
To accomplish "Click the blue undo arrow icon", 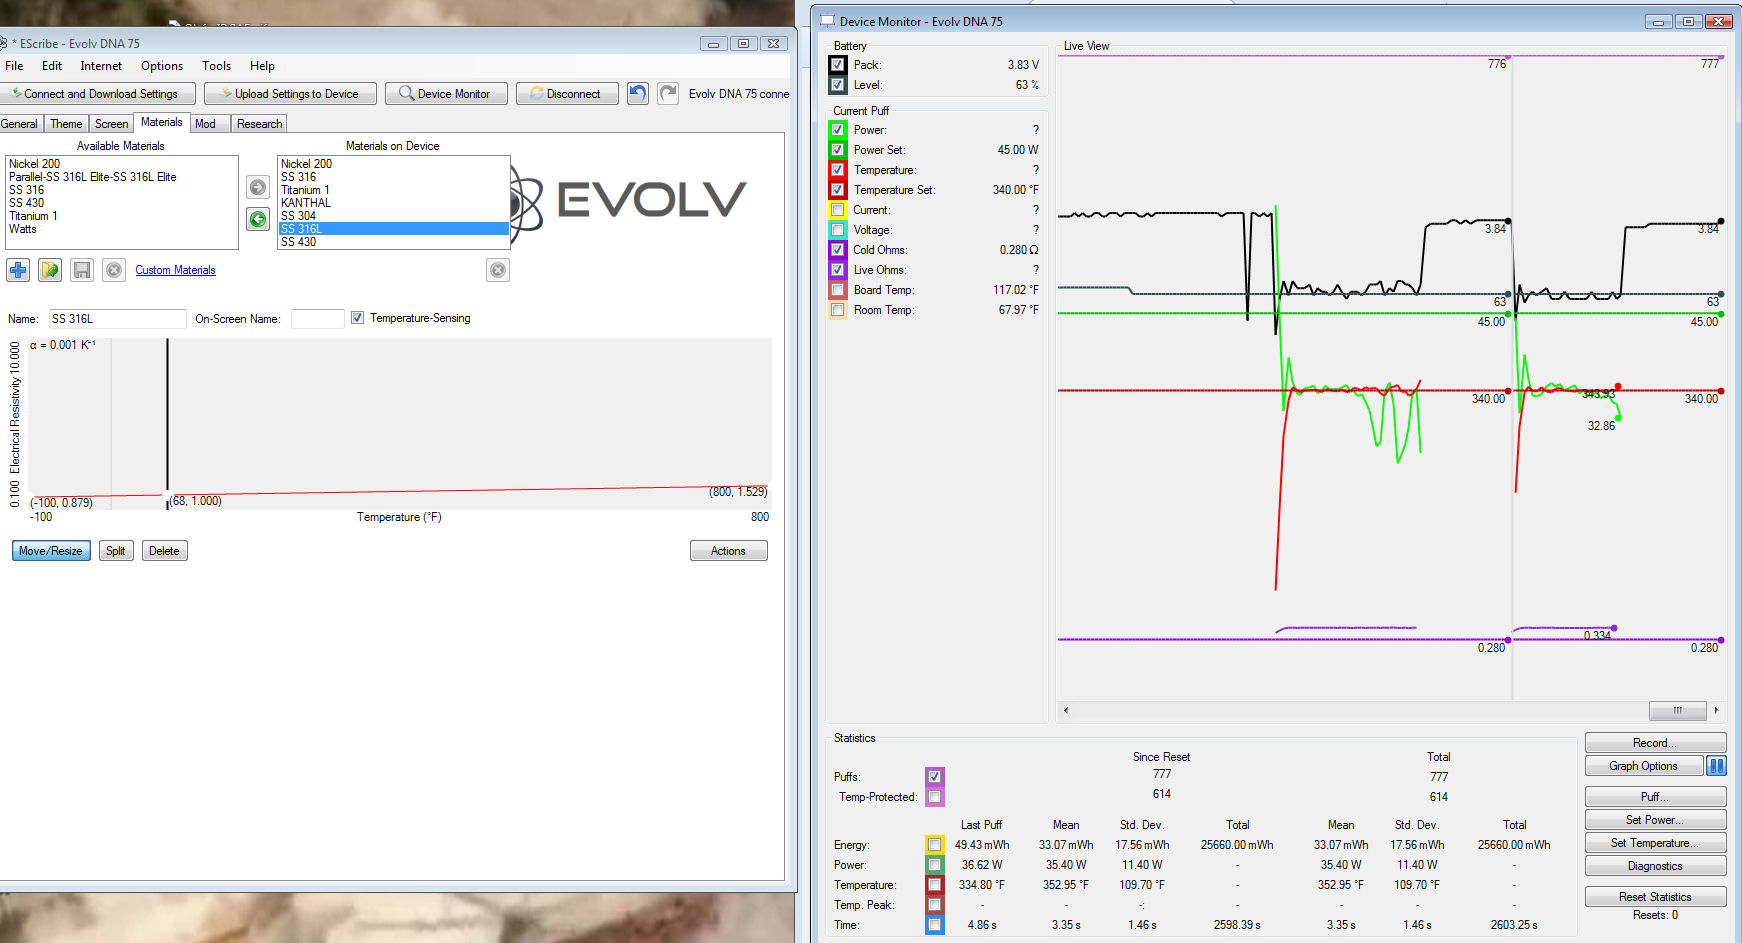I will point(637,93).
